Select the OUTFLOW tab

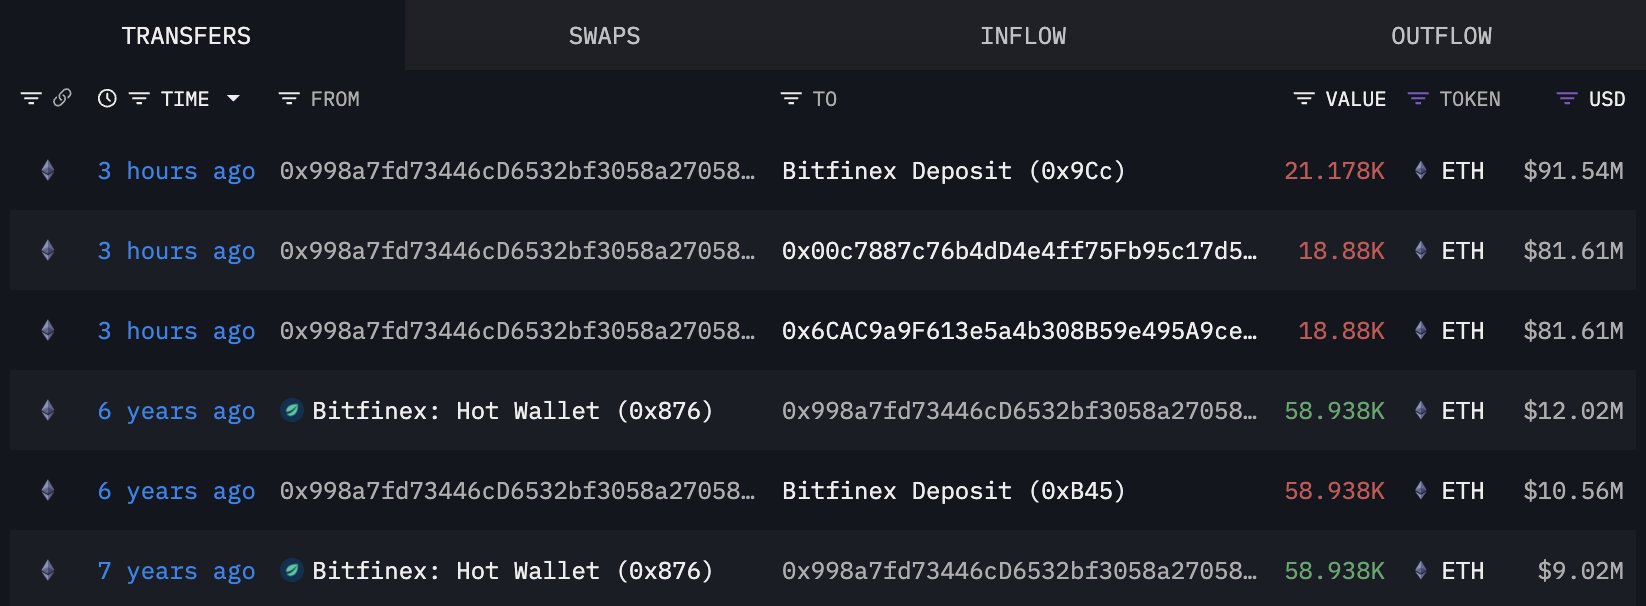(1441, 36)
